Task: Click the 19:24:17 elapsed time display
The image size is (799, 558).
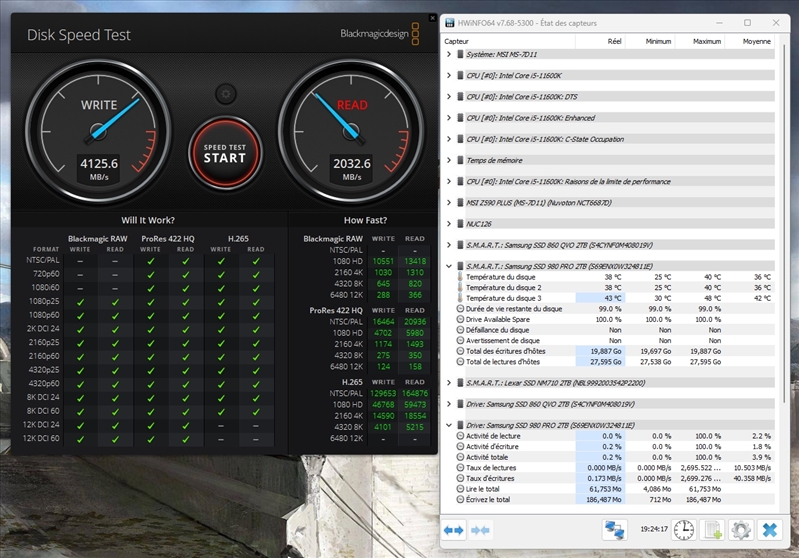Action: point(654,529)
